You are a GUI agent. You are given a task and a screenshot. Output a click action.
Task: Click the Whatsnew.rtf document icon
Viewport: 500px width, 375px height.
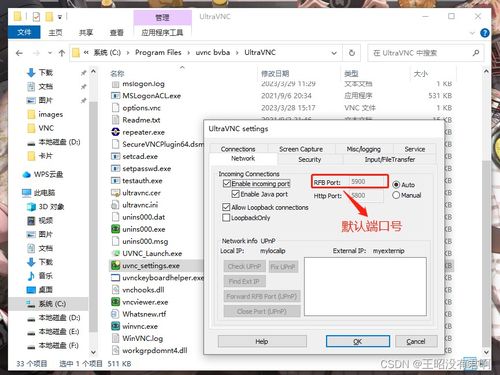tap(115, 314)
